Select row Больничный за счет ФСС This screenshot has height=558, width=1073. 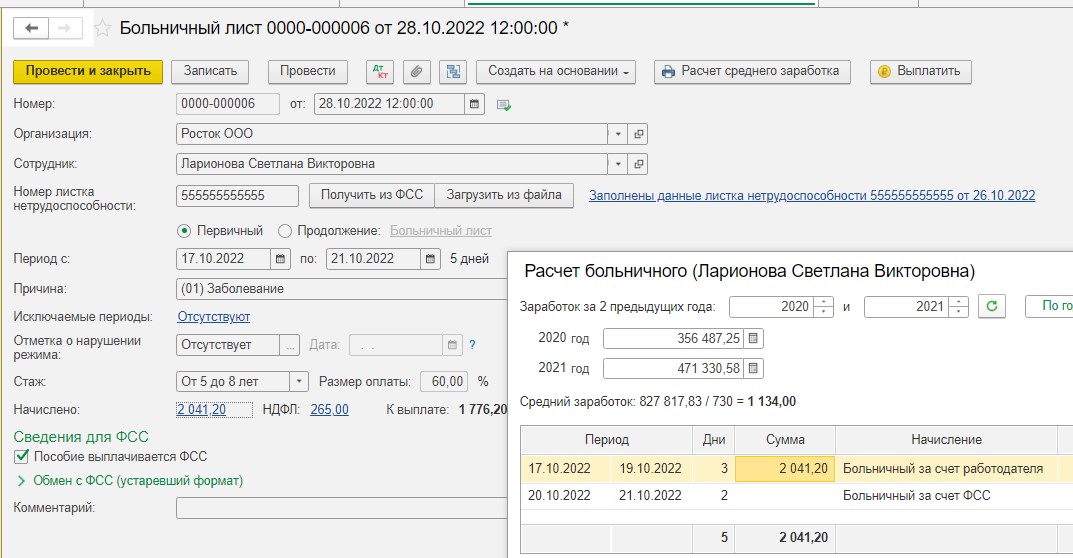tap(797, 496)
